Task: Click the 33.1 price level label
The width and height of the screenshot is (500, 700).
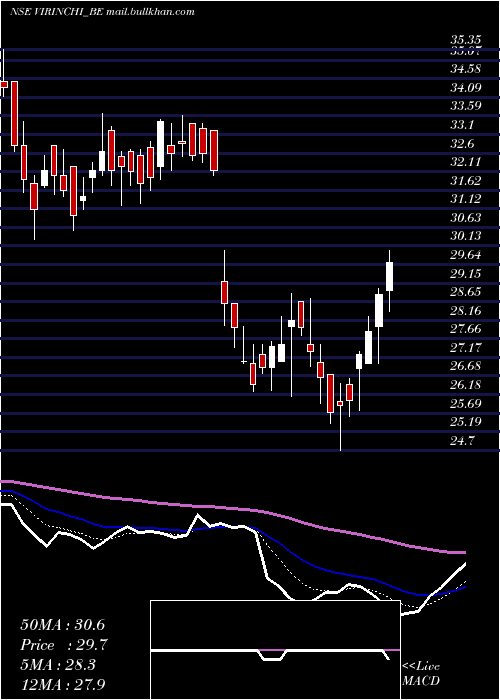Action: pyautogui.click(x=462, y=125)
